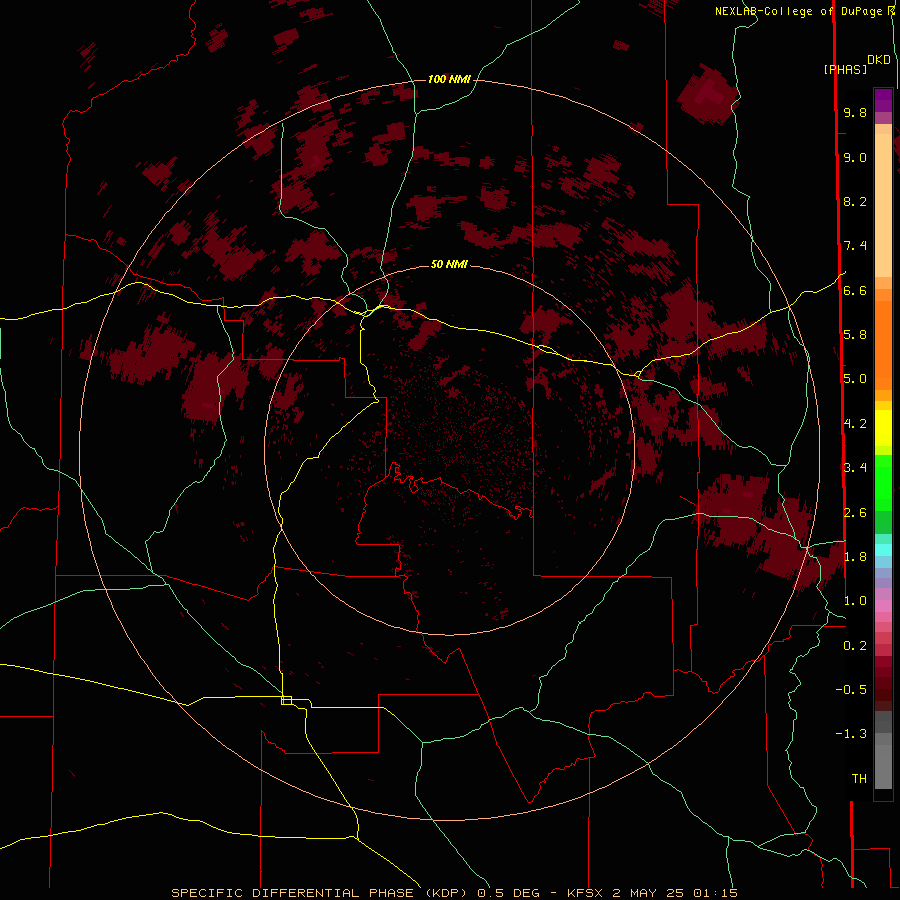Click the [PHAS] legend heading
The width and height of the screenshot is (900, 900).
[845, 69]
